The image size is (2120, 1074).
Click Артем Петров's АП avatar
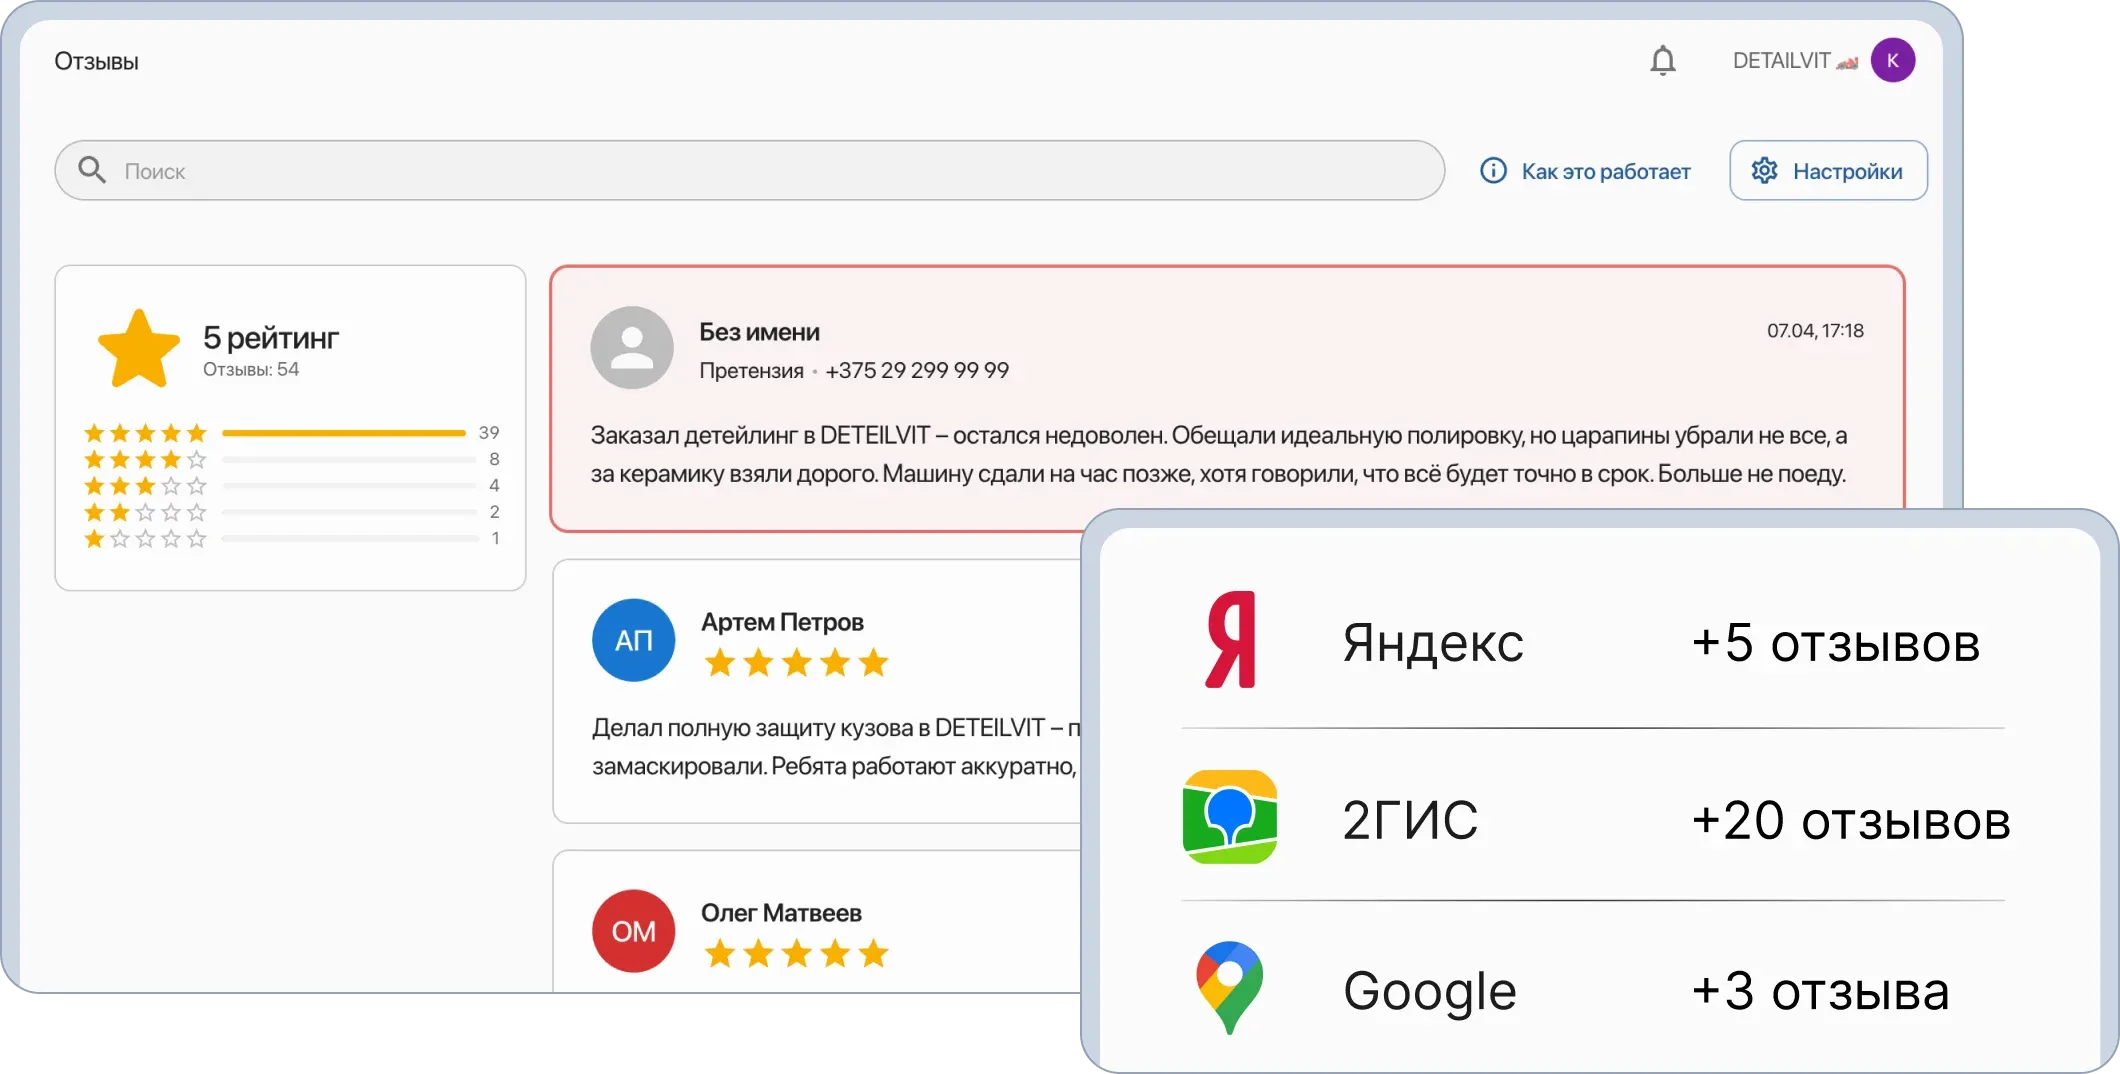[633, 640]
